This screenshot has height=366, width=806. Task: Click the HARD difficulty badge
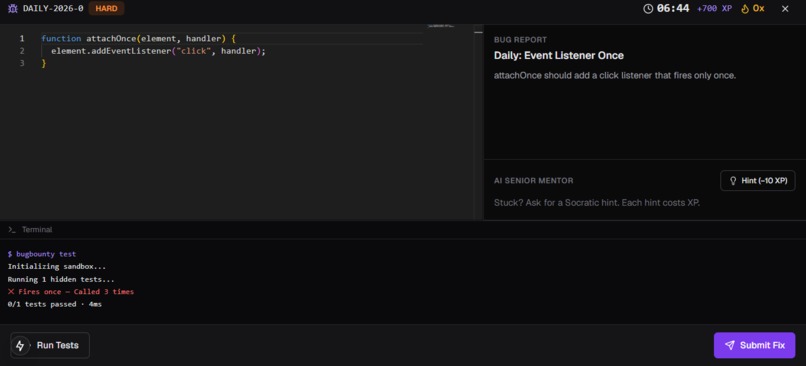106,9
